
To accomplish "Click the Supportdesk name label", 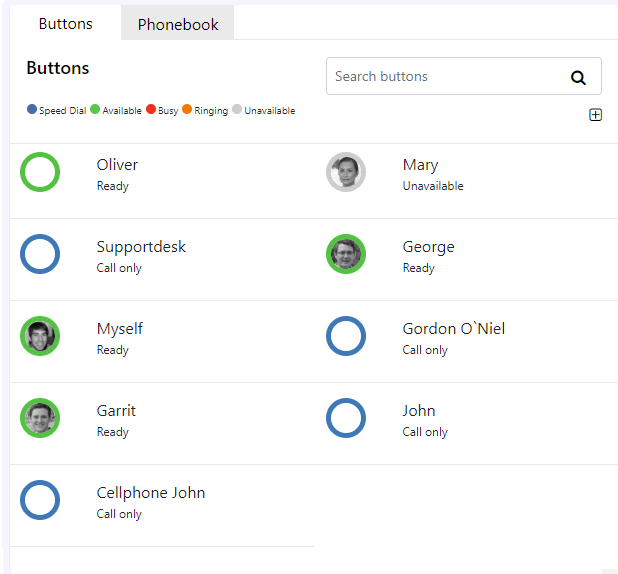I will click(141, 247).
